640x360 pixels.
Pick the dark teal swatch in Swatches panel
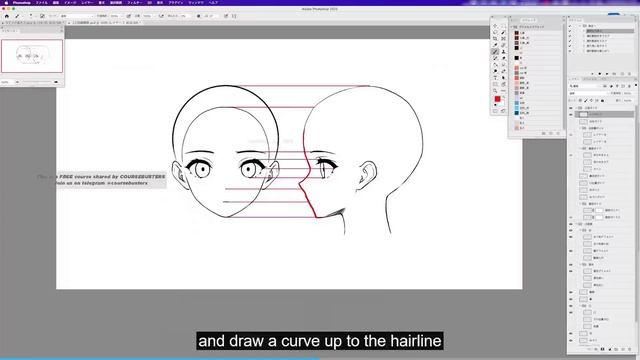[516, 113]
